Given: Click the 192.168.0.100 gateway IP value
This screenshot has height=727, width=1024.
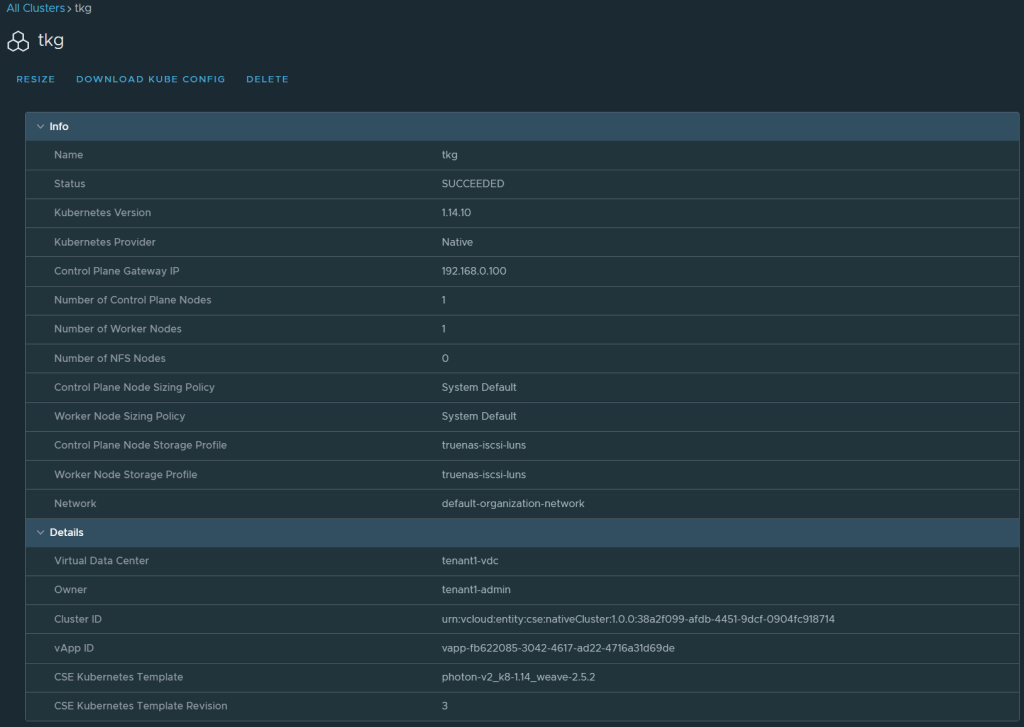Looking at the screenshot, I should coord(474,271).
